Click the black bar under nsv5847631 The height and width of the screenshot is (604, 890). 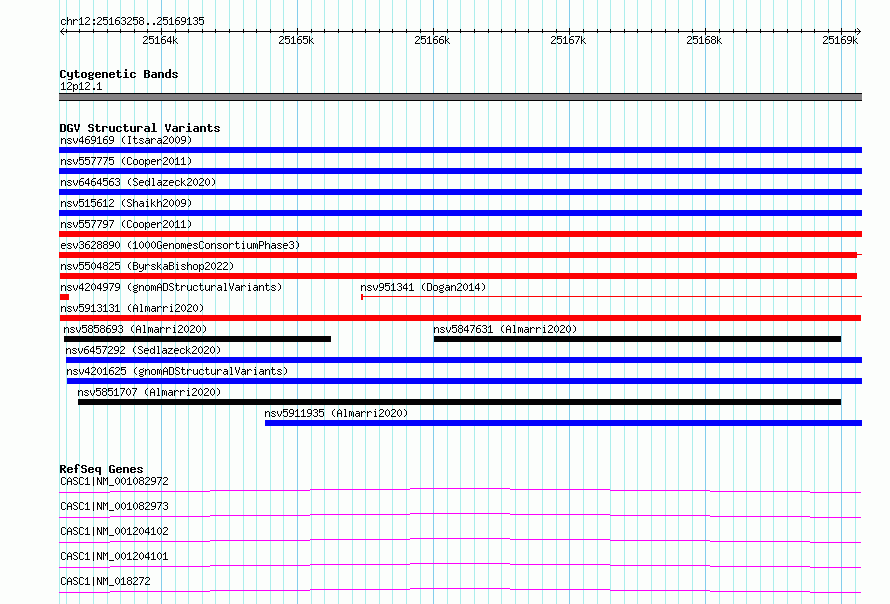637,339
